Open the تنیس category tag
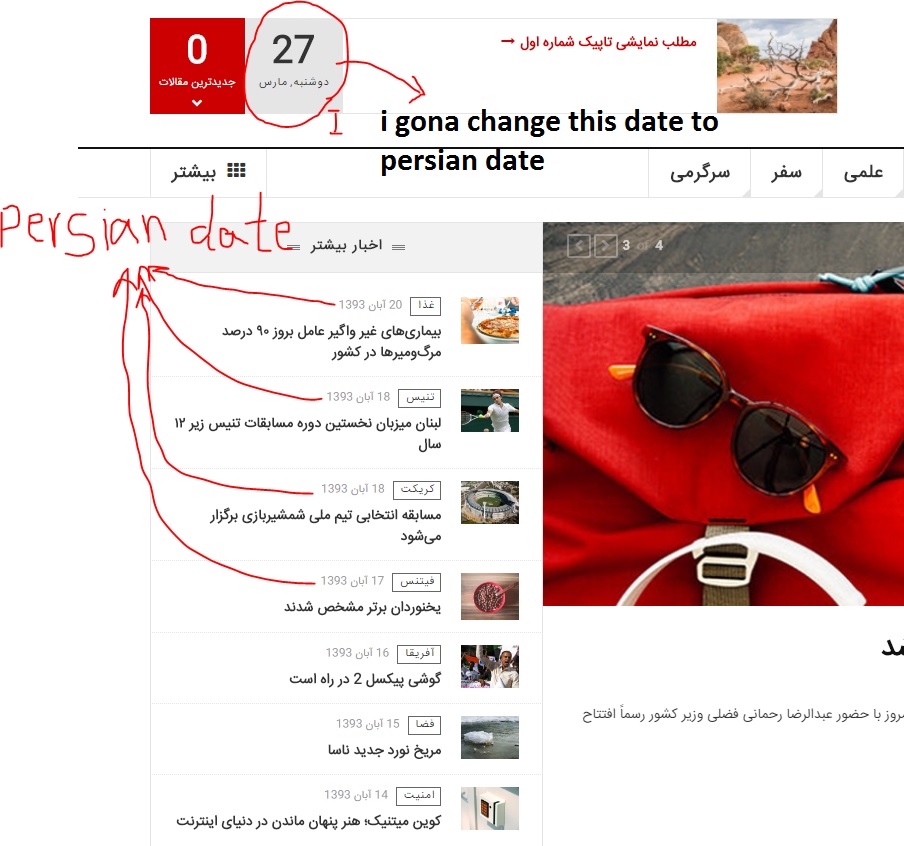Screen dimensions: 904x846 [x=420, y=398]
